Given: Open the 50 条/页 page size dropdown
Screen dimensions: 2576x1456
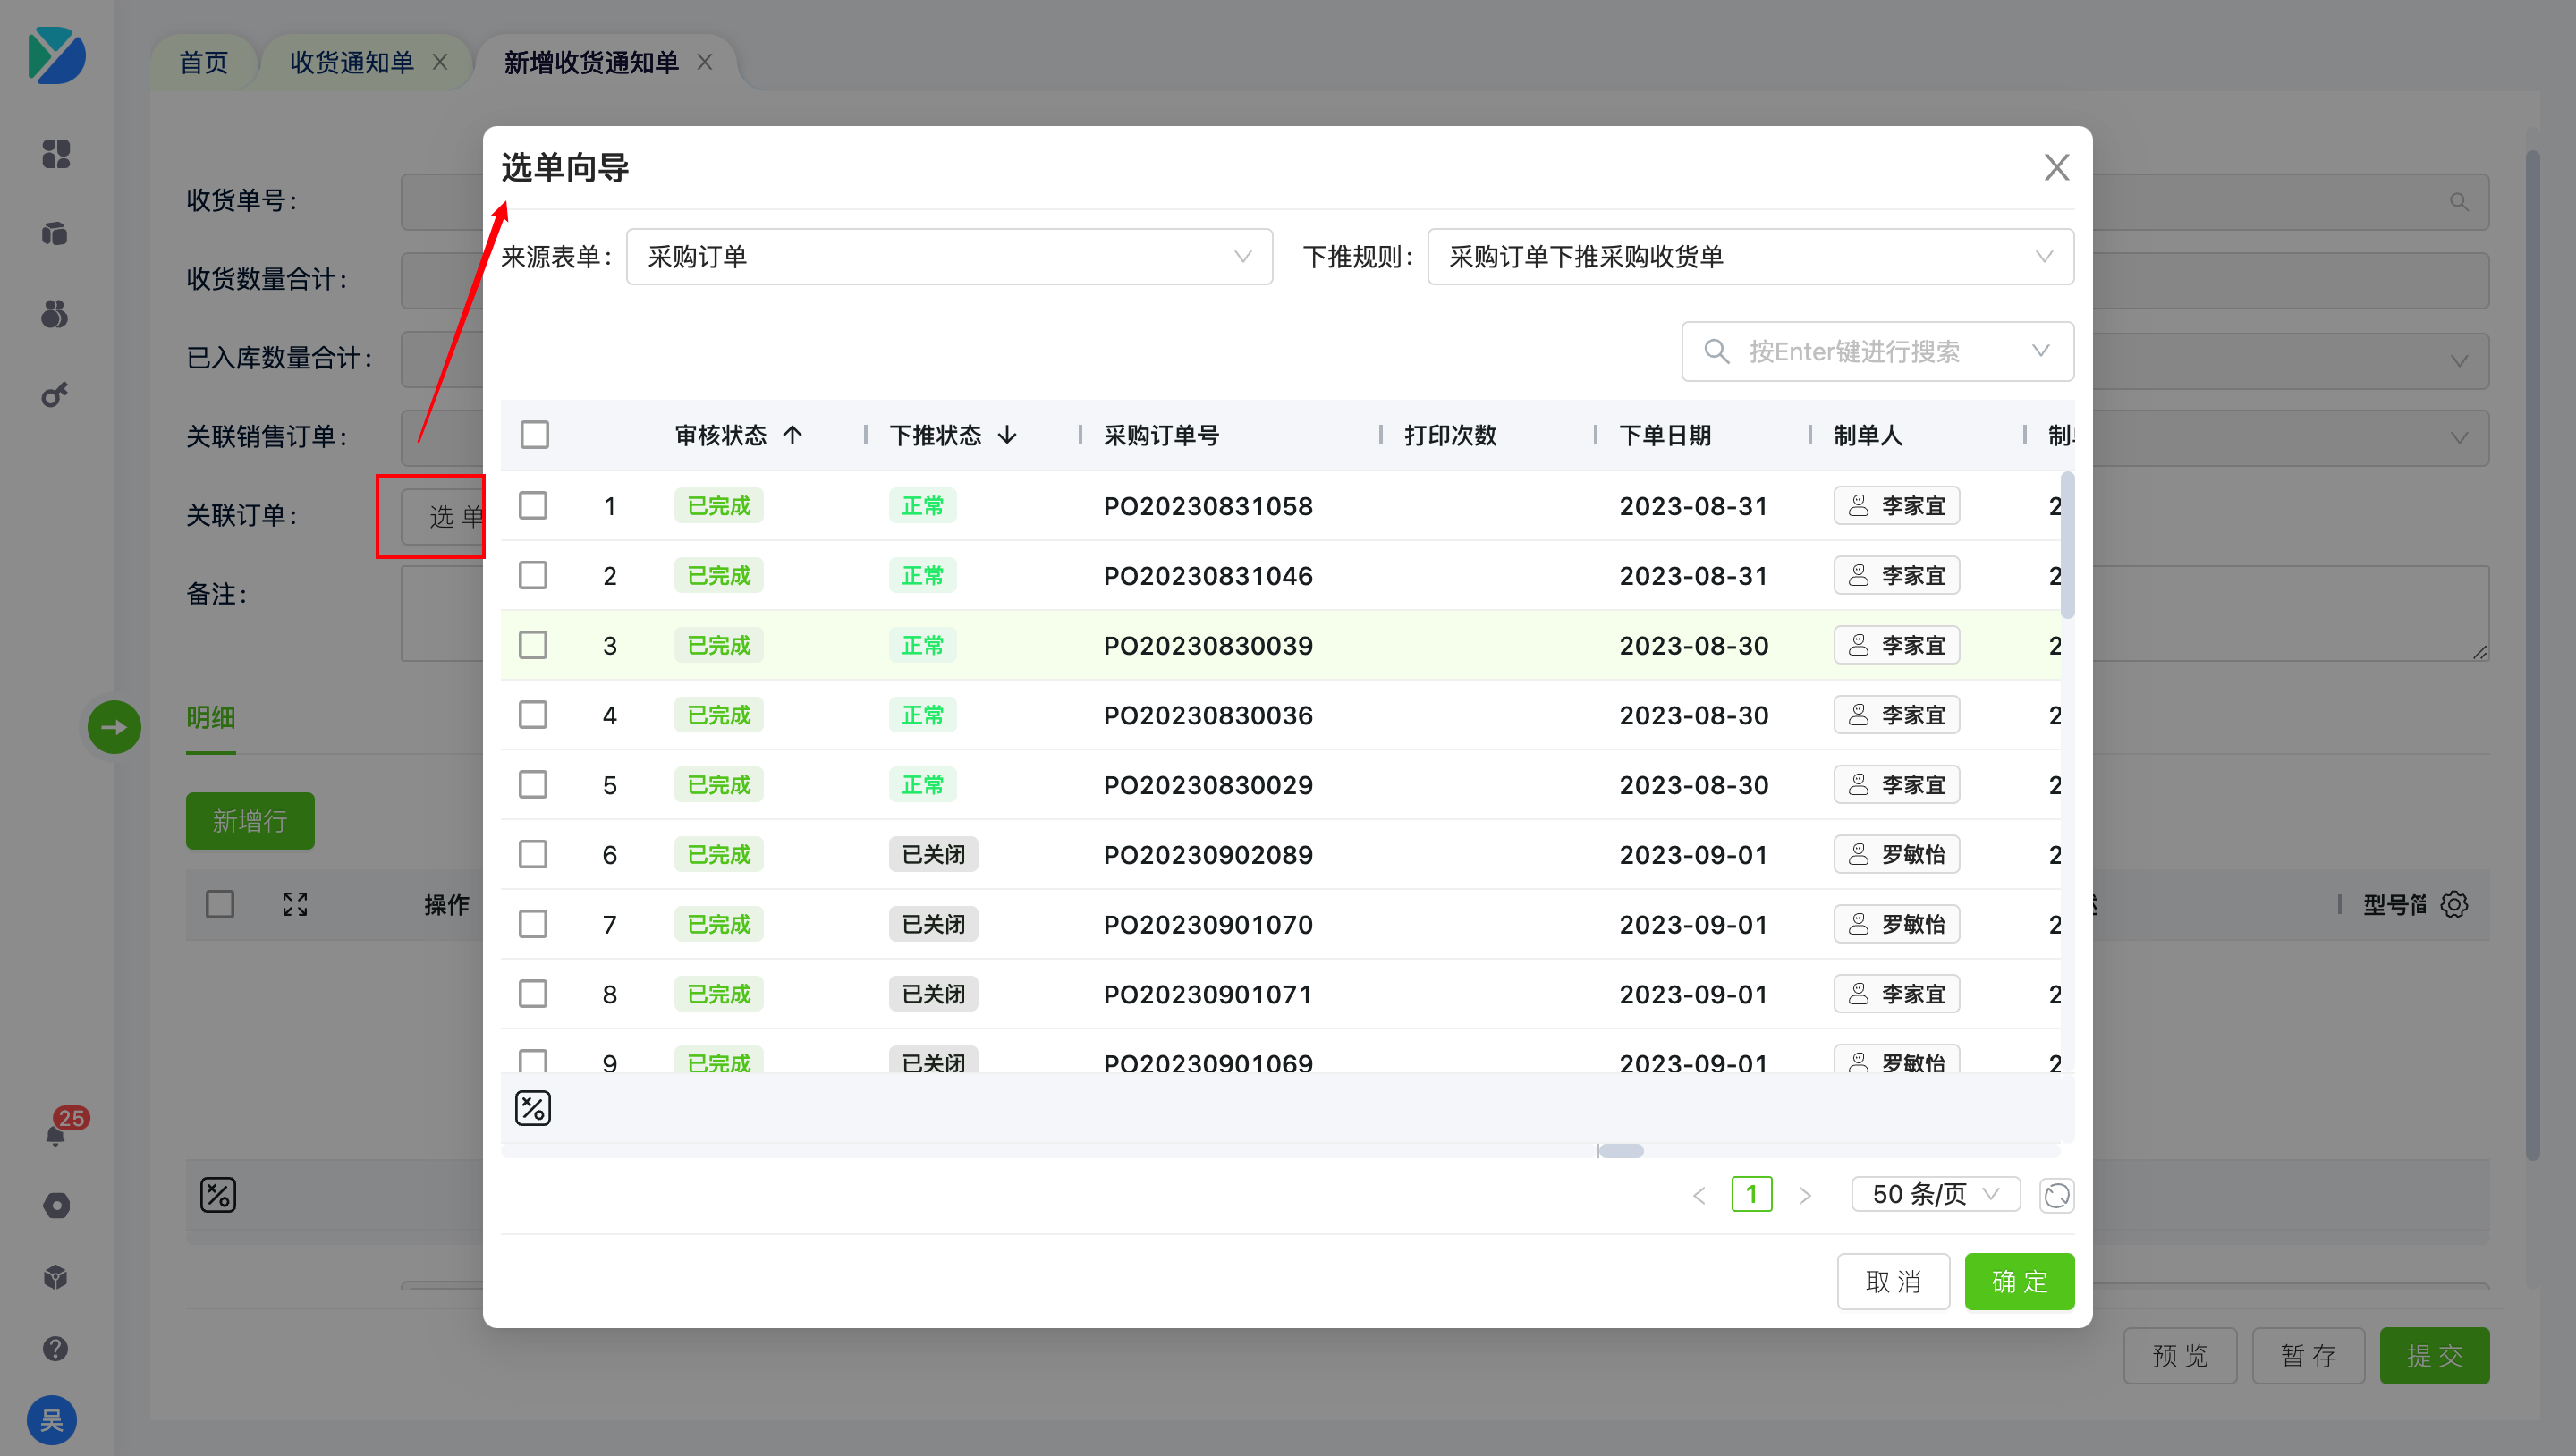Looking at the screenshot, I should 1935,1195.
